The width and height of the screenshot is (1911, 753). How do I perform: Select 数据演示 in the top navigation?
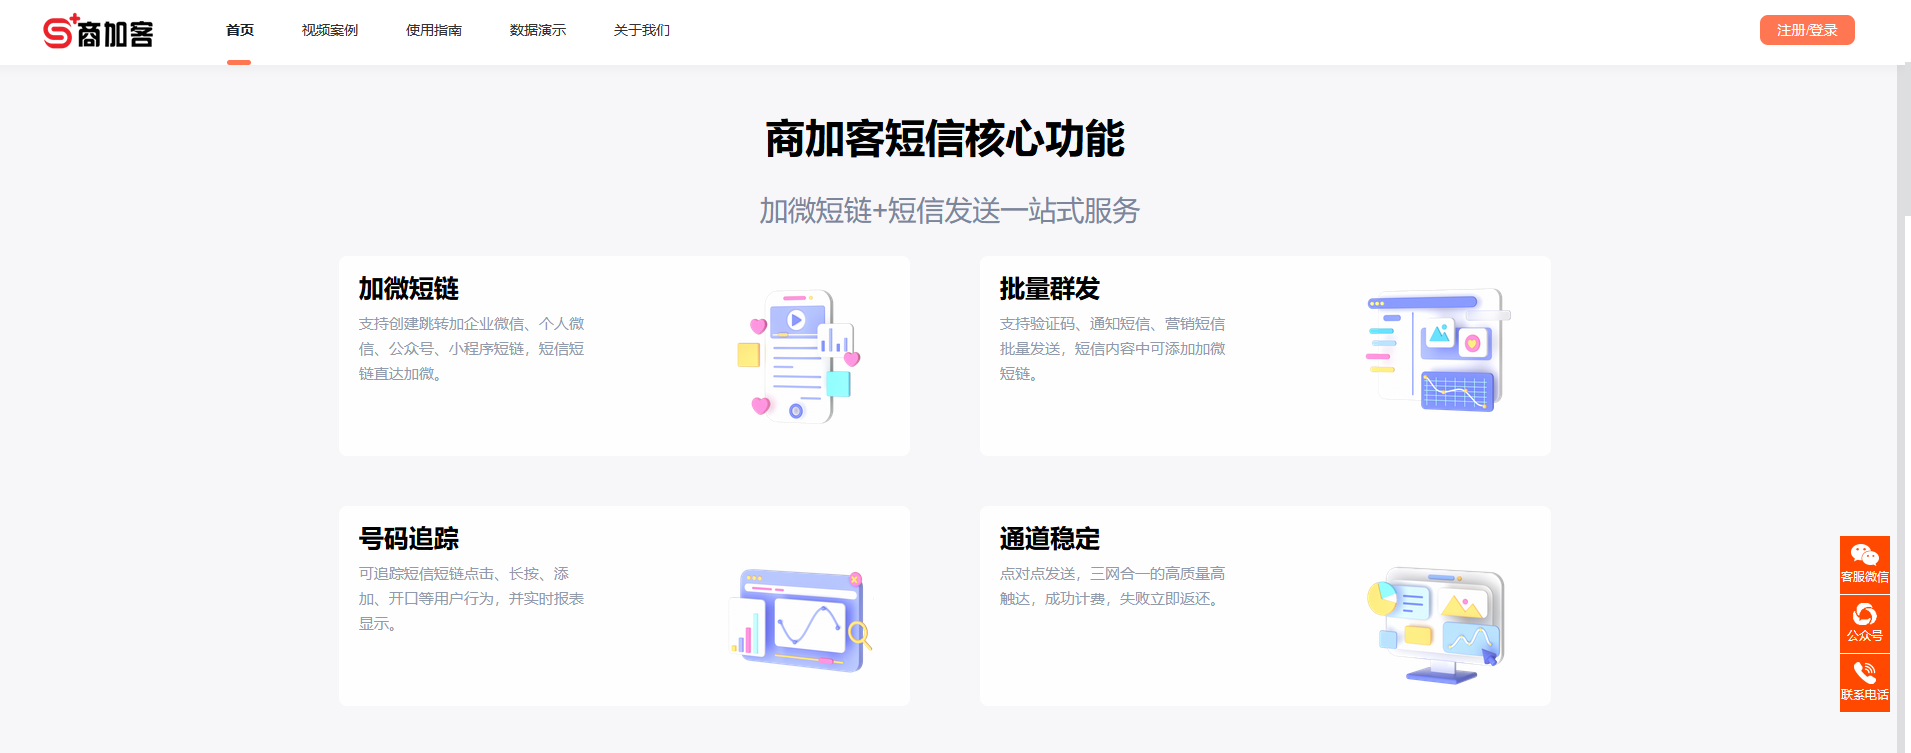[537, 30]
